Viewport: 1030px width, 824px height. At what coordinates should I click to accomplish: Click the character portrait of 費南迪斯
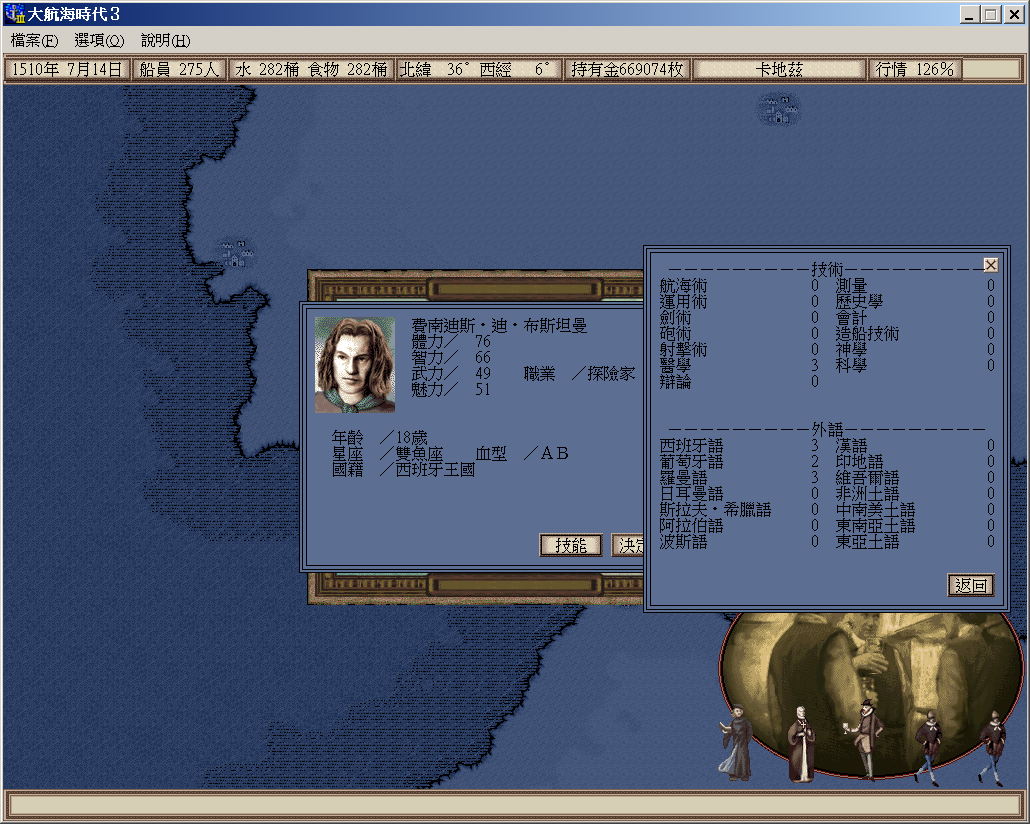(354, 365)
